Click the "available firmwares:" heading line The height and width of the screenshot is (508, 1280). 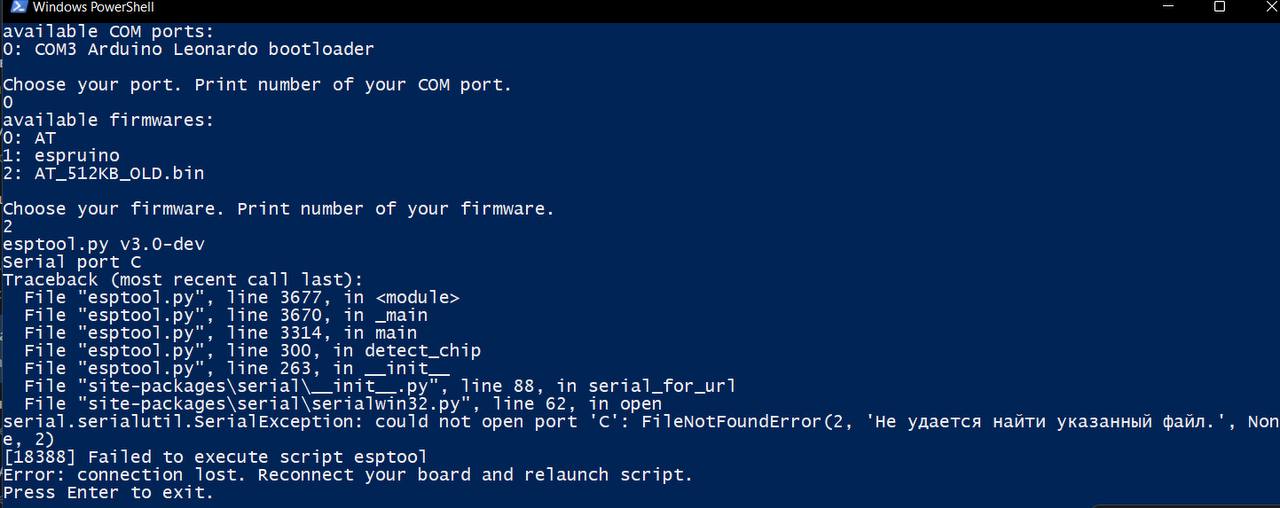click(108, 120)
